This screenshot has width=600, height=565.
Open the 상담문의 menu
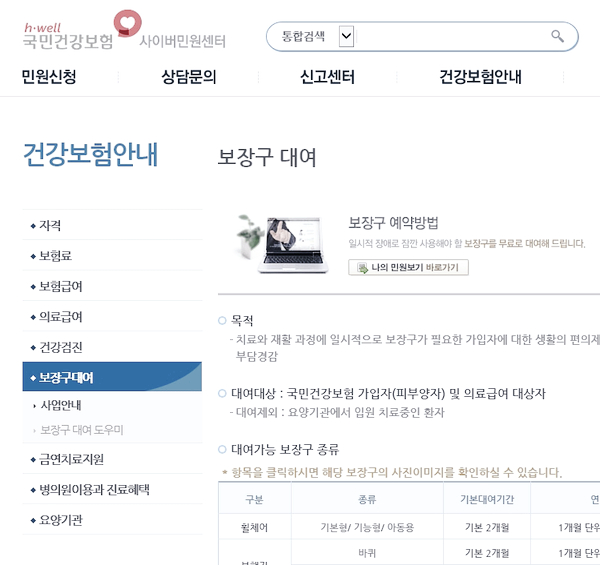[189, 77]
